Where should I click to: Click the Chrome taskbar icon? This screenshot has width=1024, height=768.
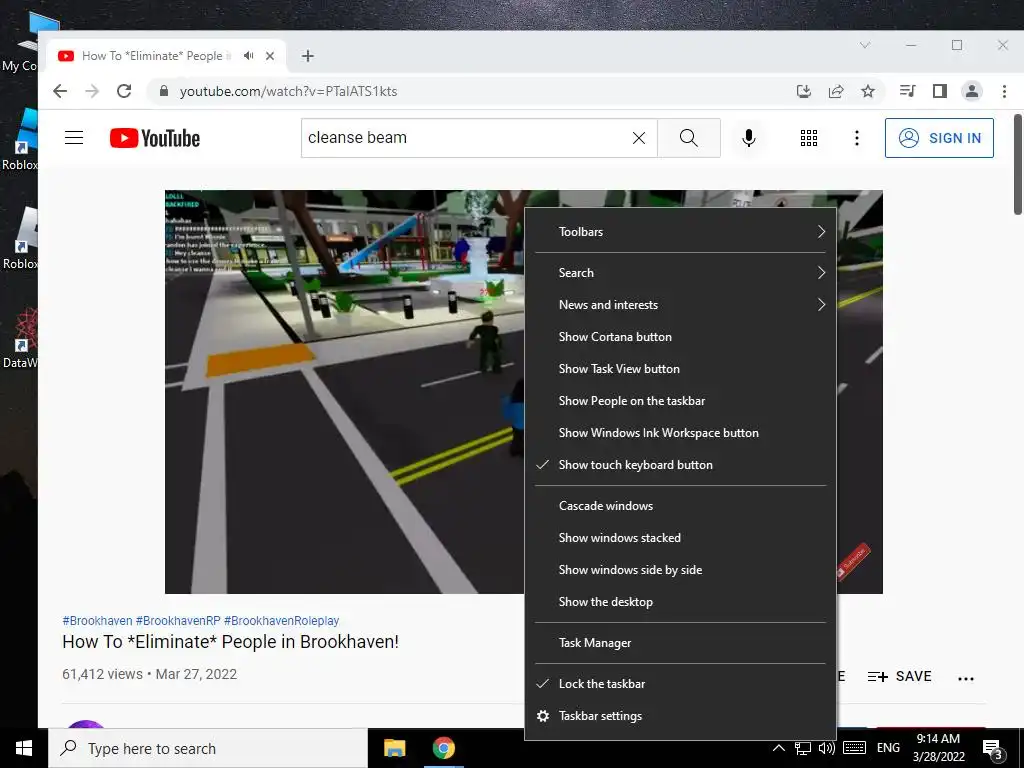pos(443,748)
